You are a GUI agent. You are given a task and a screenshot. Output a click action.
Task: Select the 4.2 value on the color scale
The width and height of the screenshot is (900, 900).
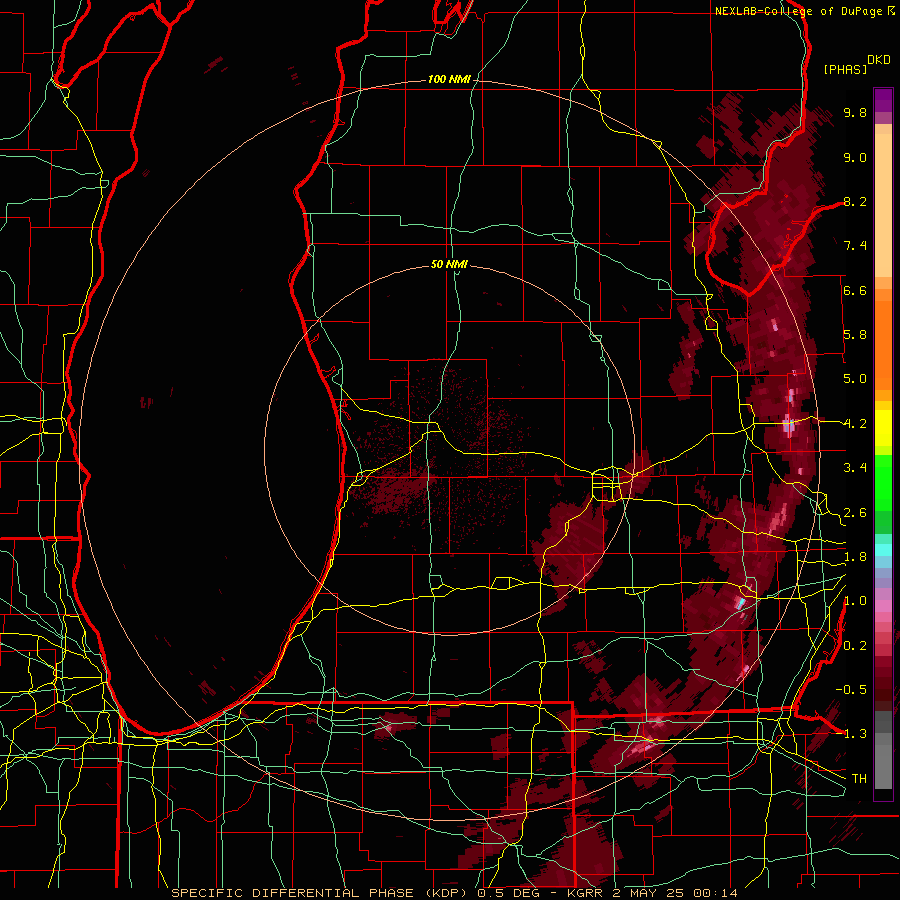pos(855,424)
